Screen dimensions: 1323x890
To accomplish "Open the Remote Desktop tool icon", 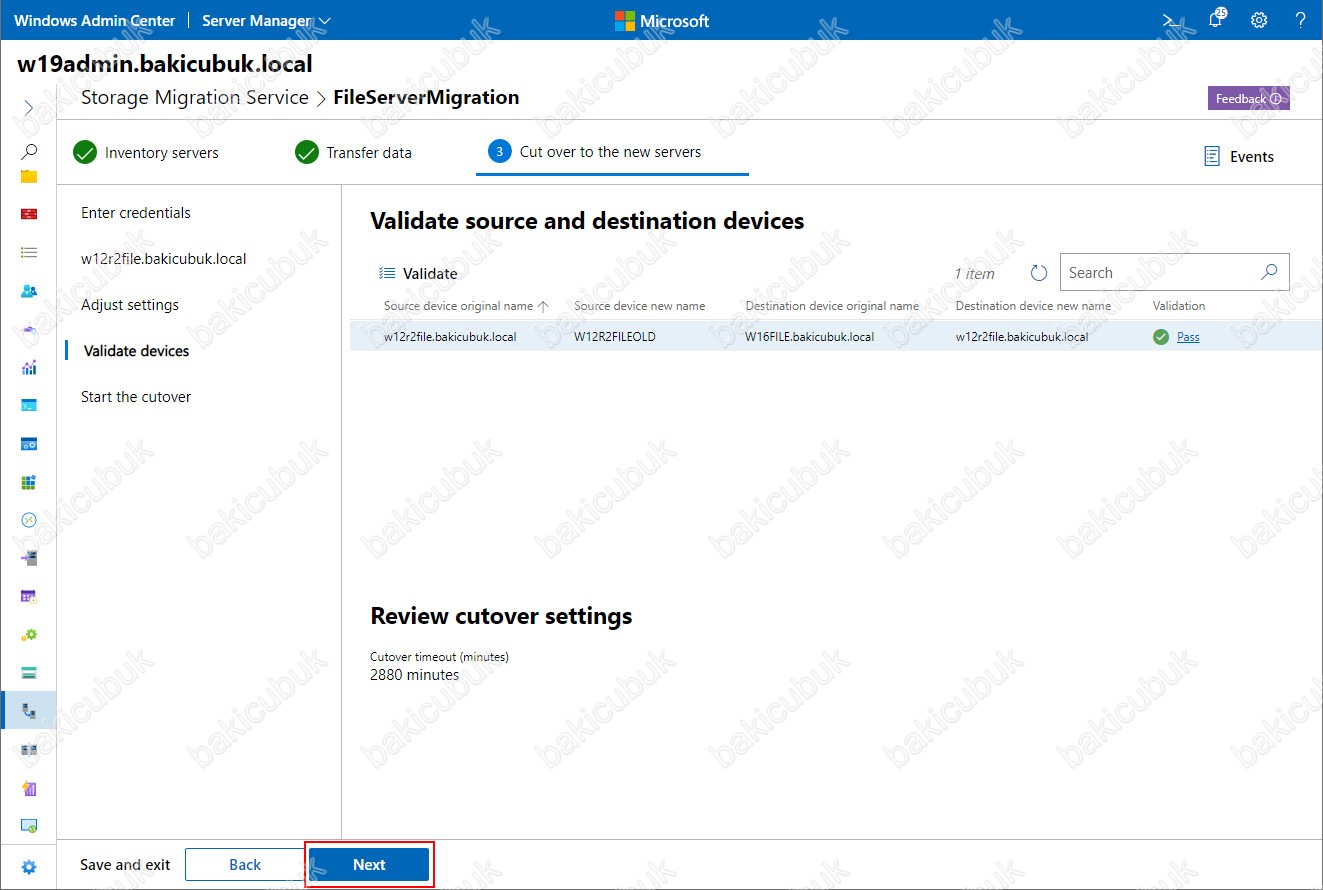I will [29, 520].
